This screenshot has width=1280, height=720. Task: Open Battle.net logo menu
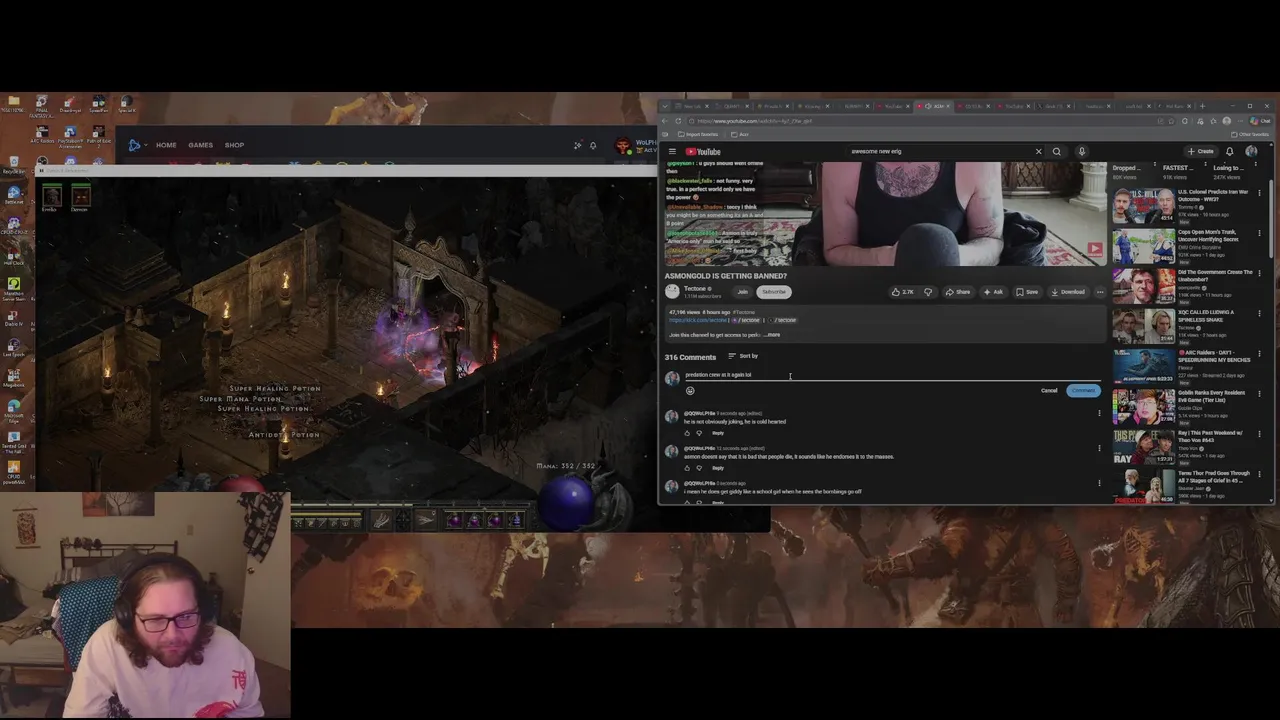tap(135, 145)
